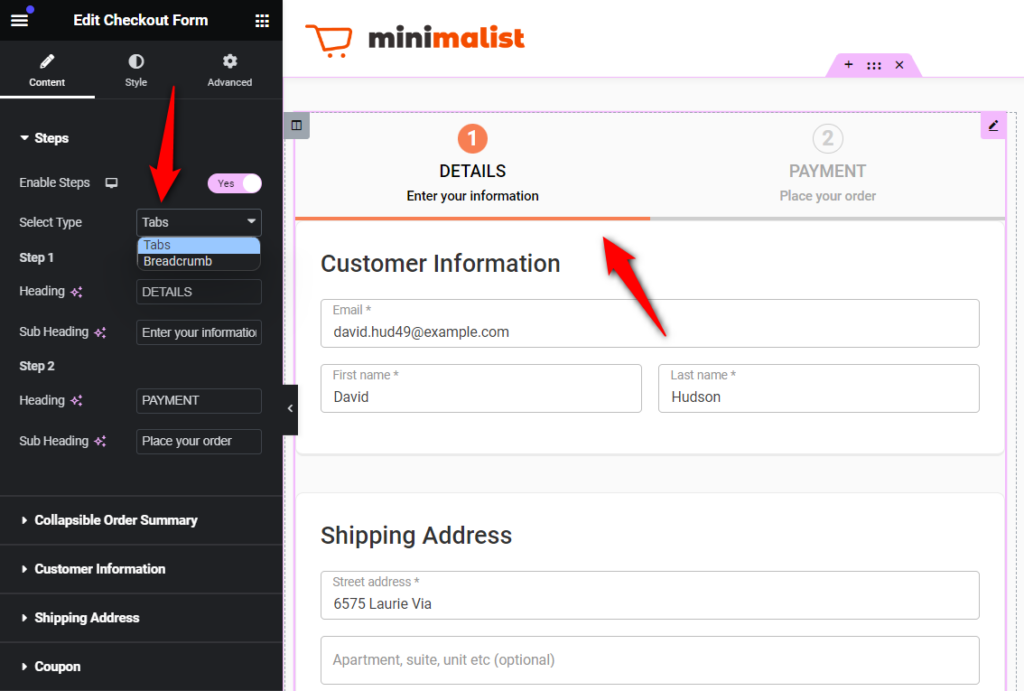Open the Advanced tab
The height and width of the screenshot is (691, 1024).
tap(229, 70)
